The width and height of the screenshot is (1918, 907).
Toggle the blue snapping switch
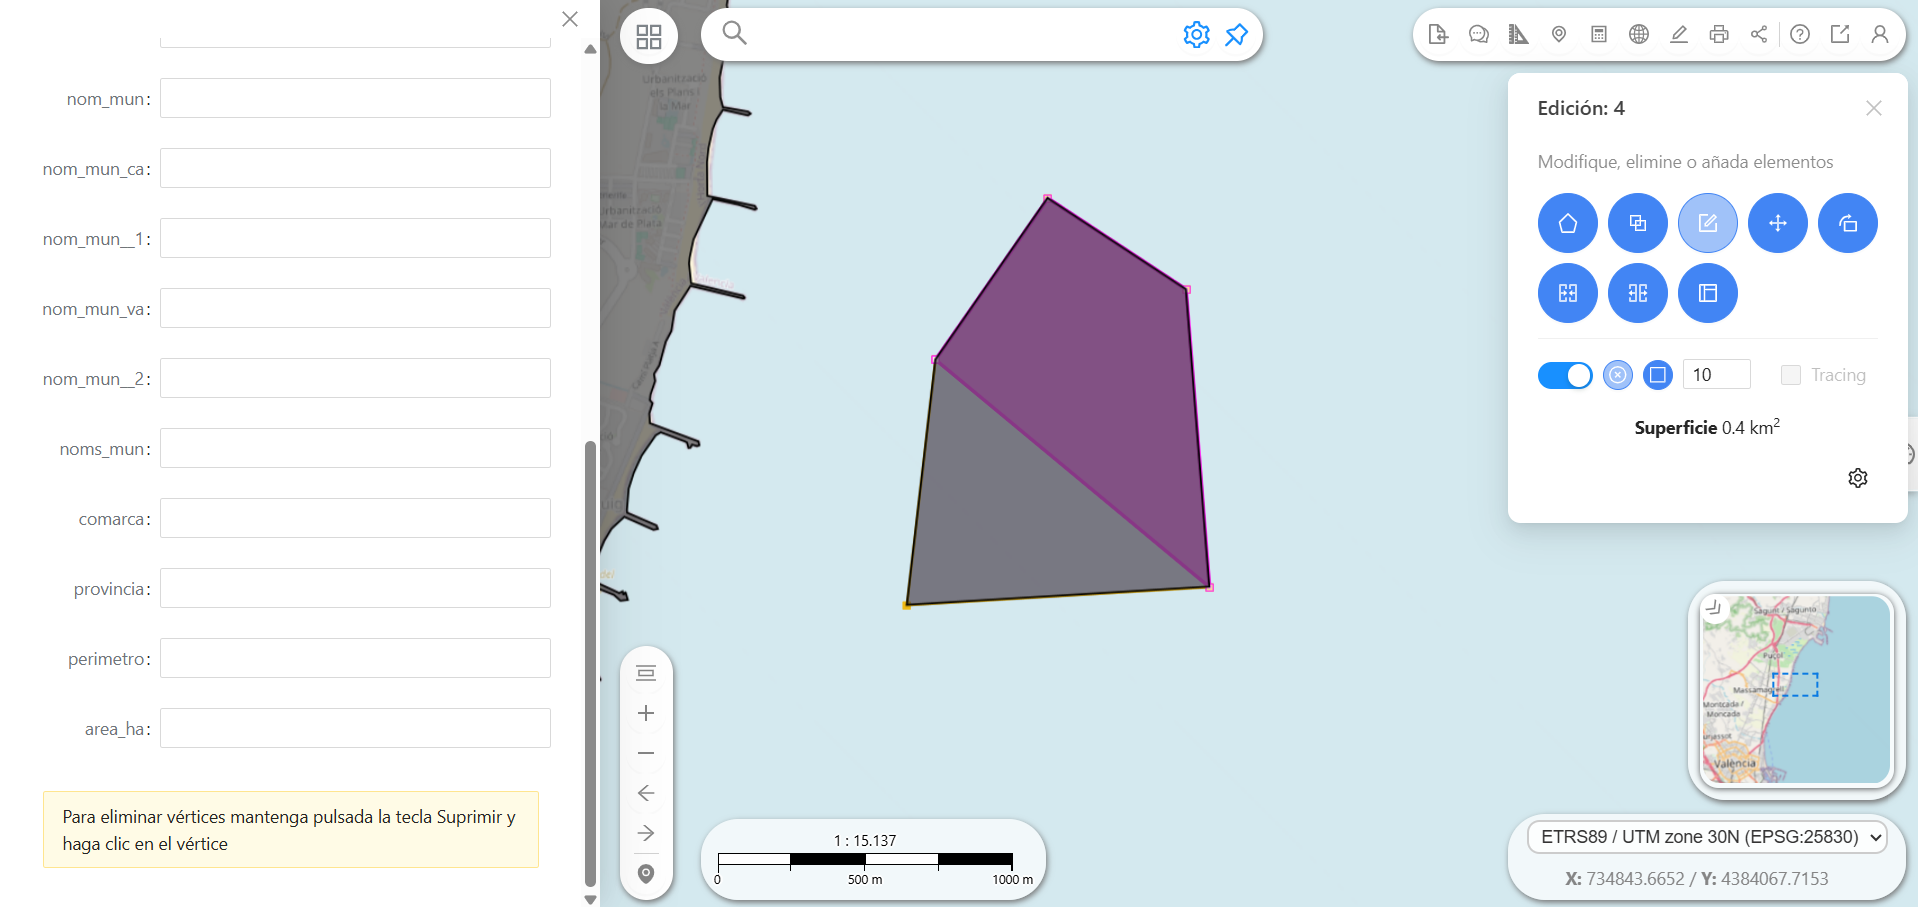[1565, 375]
